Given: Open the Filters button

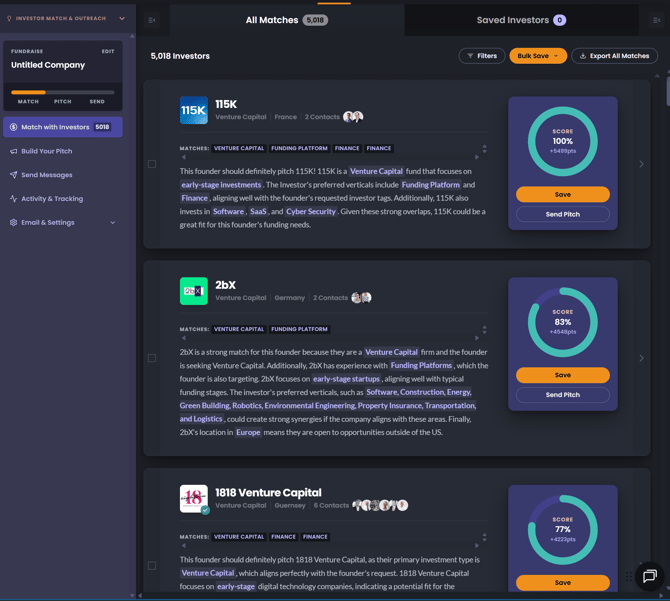Looking at the screenshot, I should pos(482,56).
